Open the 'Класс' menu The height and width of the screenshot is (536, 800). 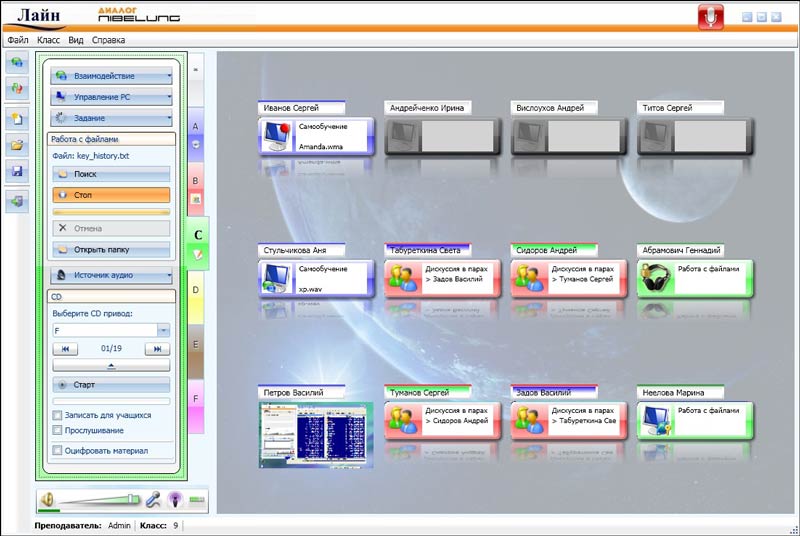pos(48,40)
